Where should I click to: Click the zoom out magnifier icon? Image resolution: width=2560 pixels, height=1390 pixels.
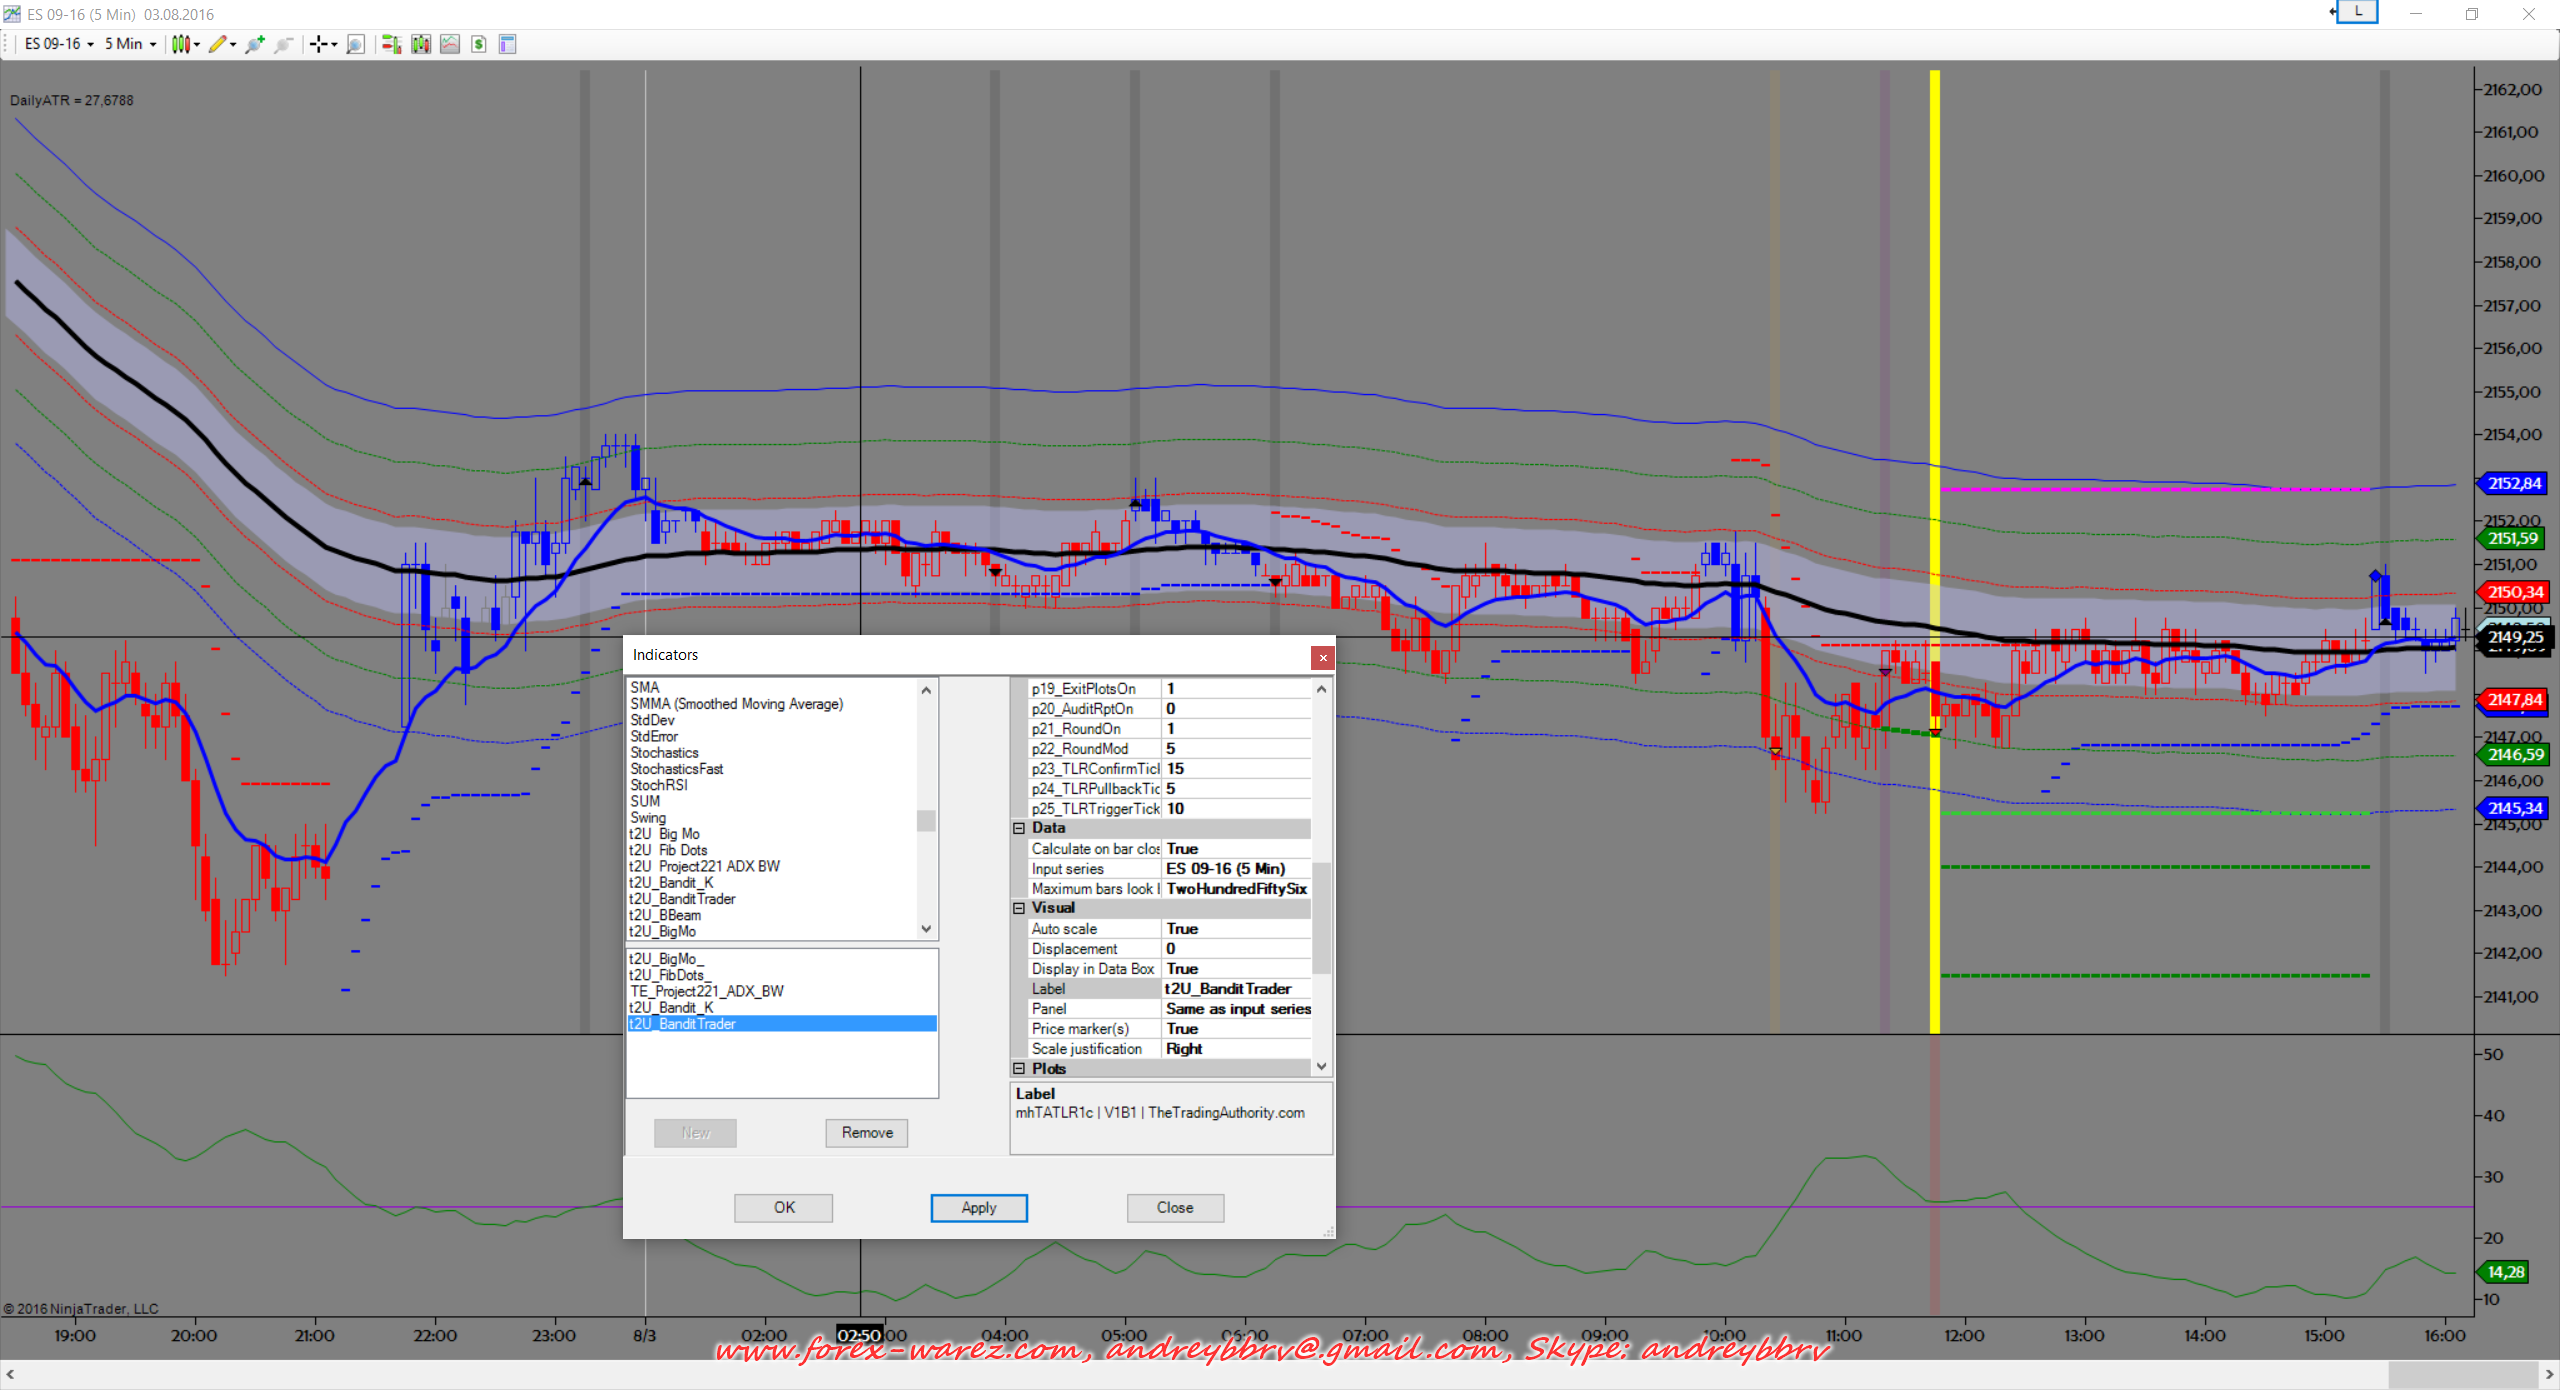click(284, 44)
